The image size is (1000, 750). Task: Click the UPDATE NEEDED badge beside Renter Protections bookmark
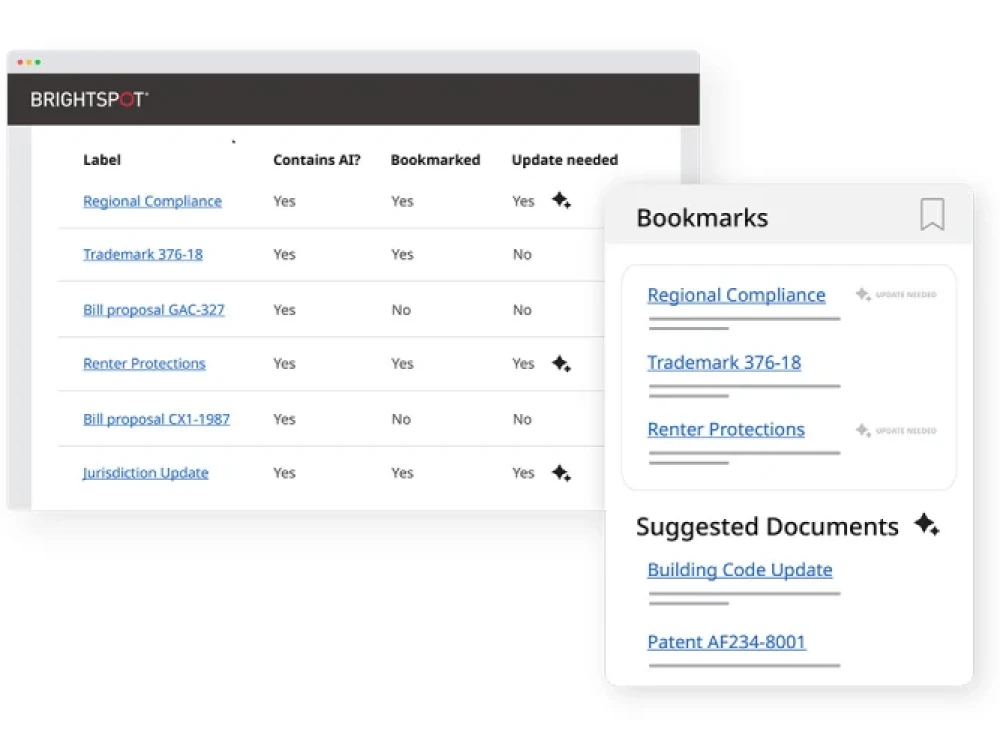pyautogui.click(x=895, y=430)
